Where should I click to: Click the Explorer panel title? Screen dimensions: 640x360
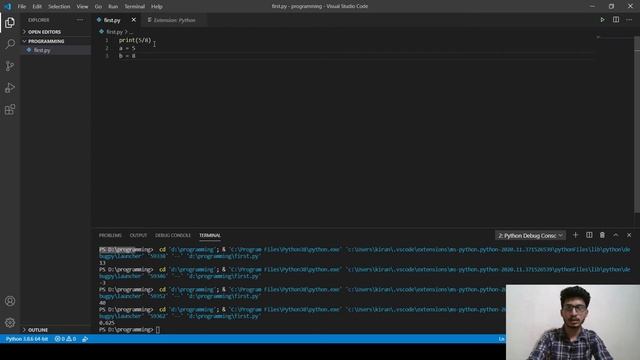39,20
